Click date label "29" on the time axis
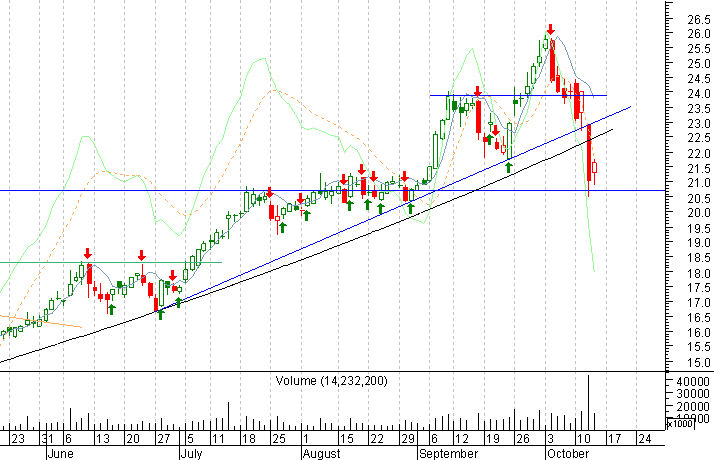The width and height of the screenshot is (714, 460). point(408,439)
